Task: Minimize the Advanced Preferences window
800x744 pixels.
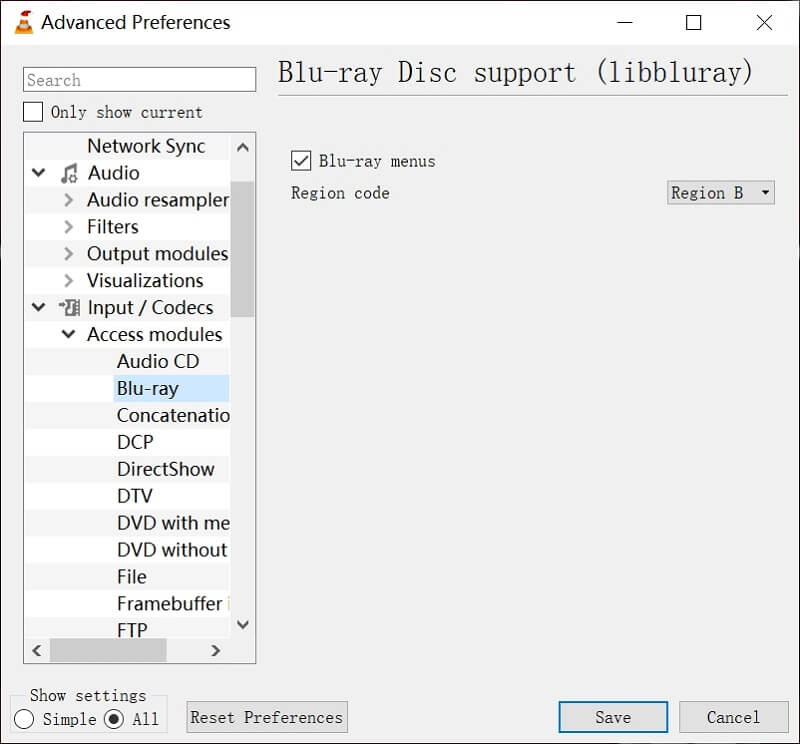Action: tap(624, 22)
